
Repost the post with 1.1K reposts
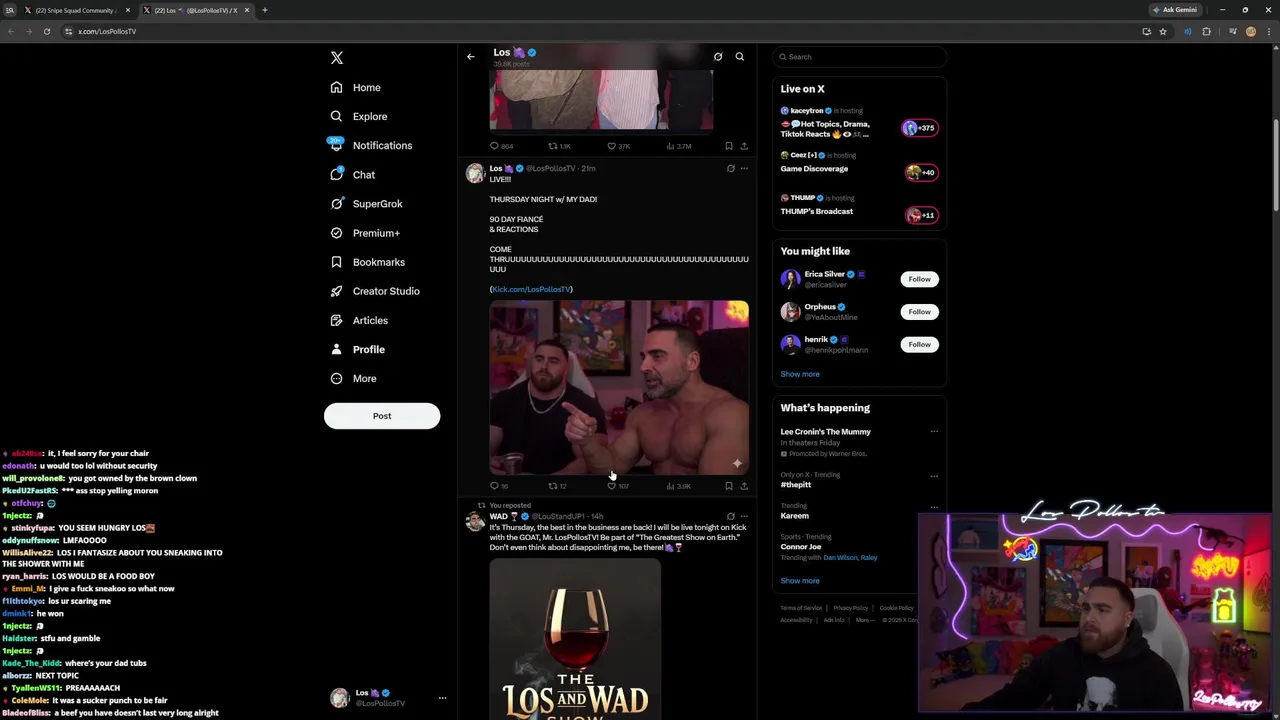(x=559, y=146)
